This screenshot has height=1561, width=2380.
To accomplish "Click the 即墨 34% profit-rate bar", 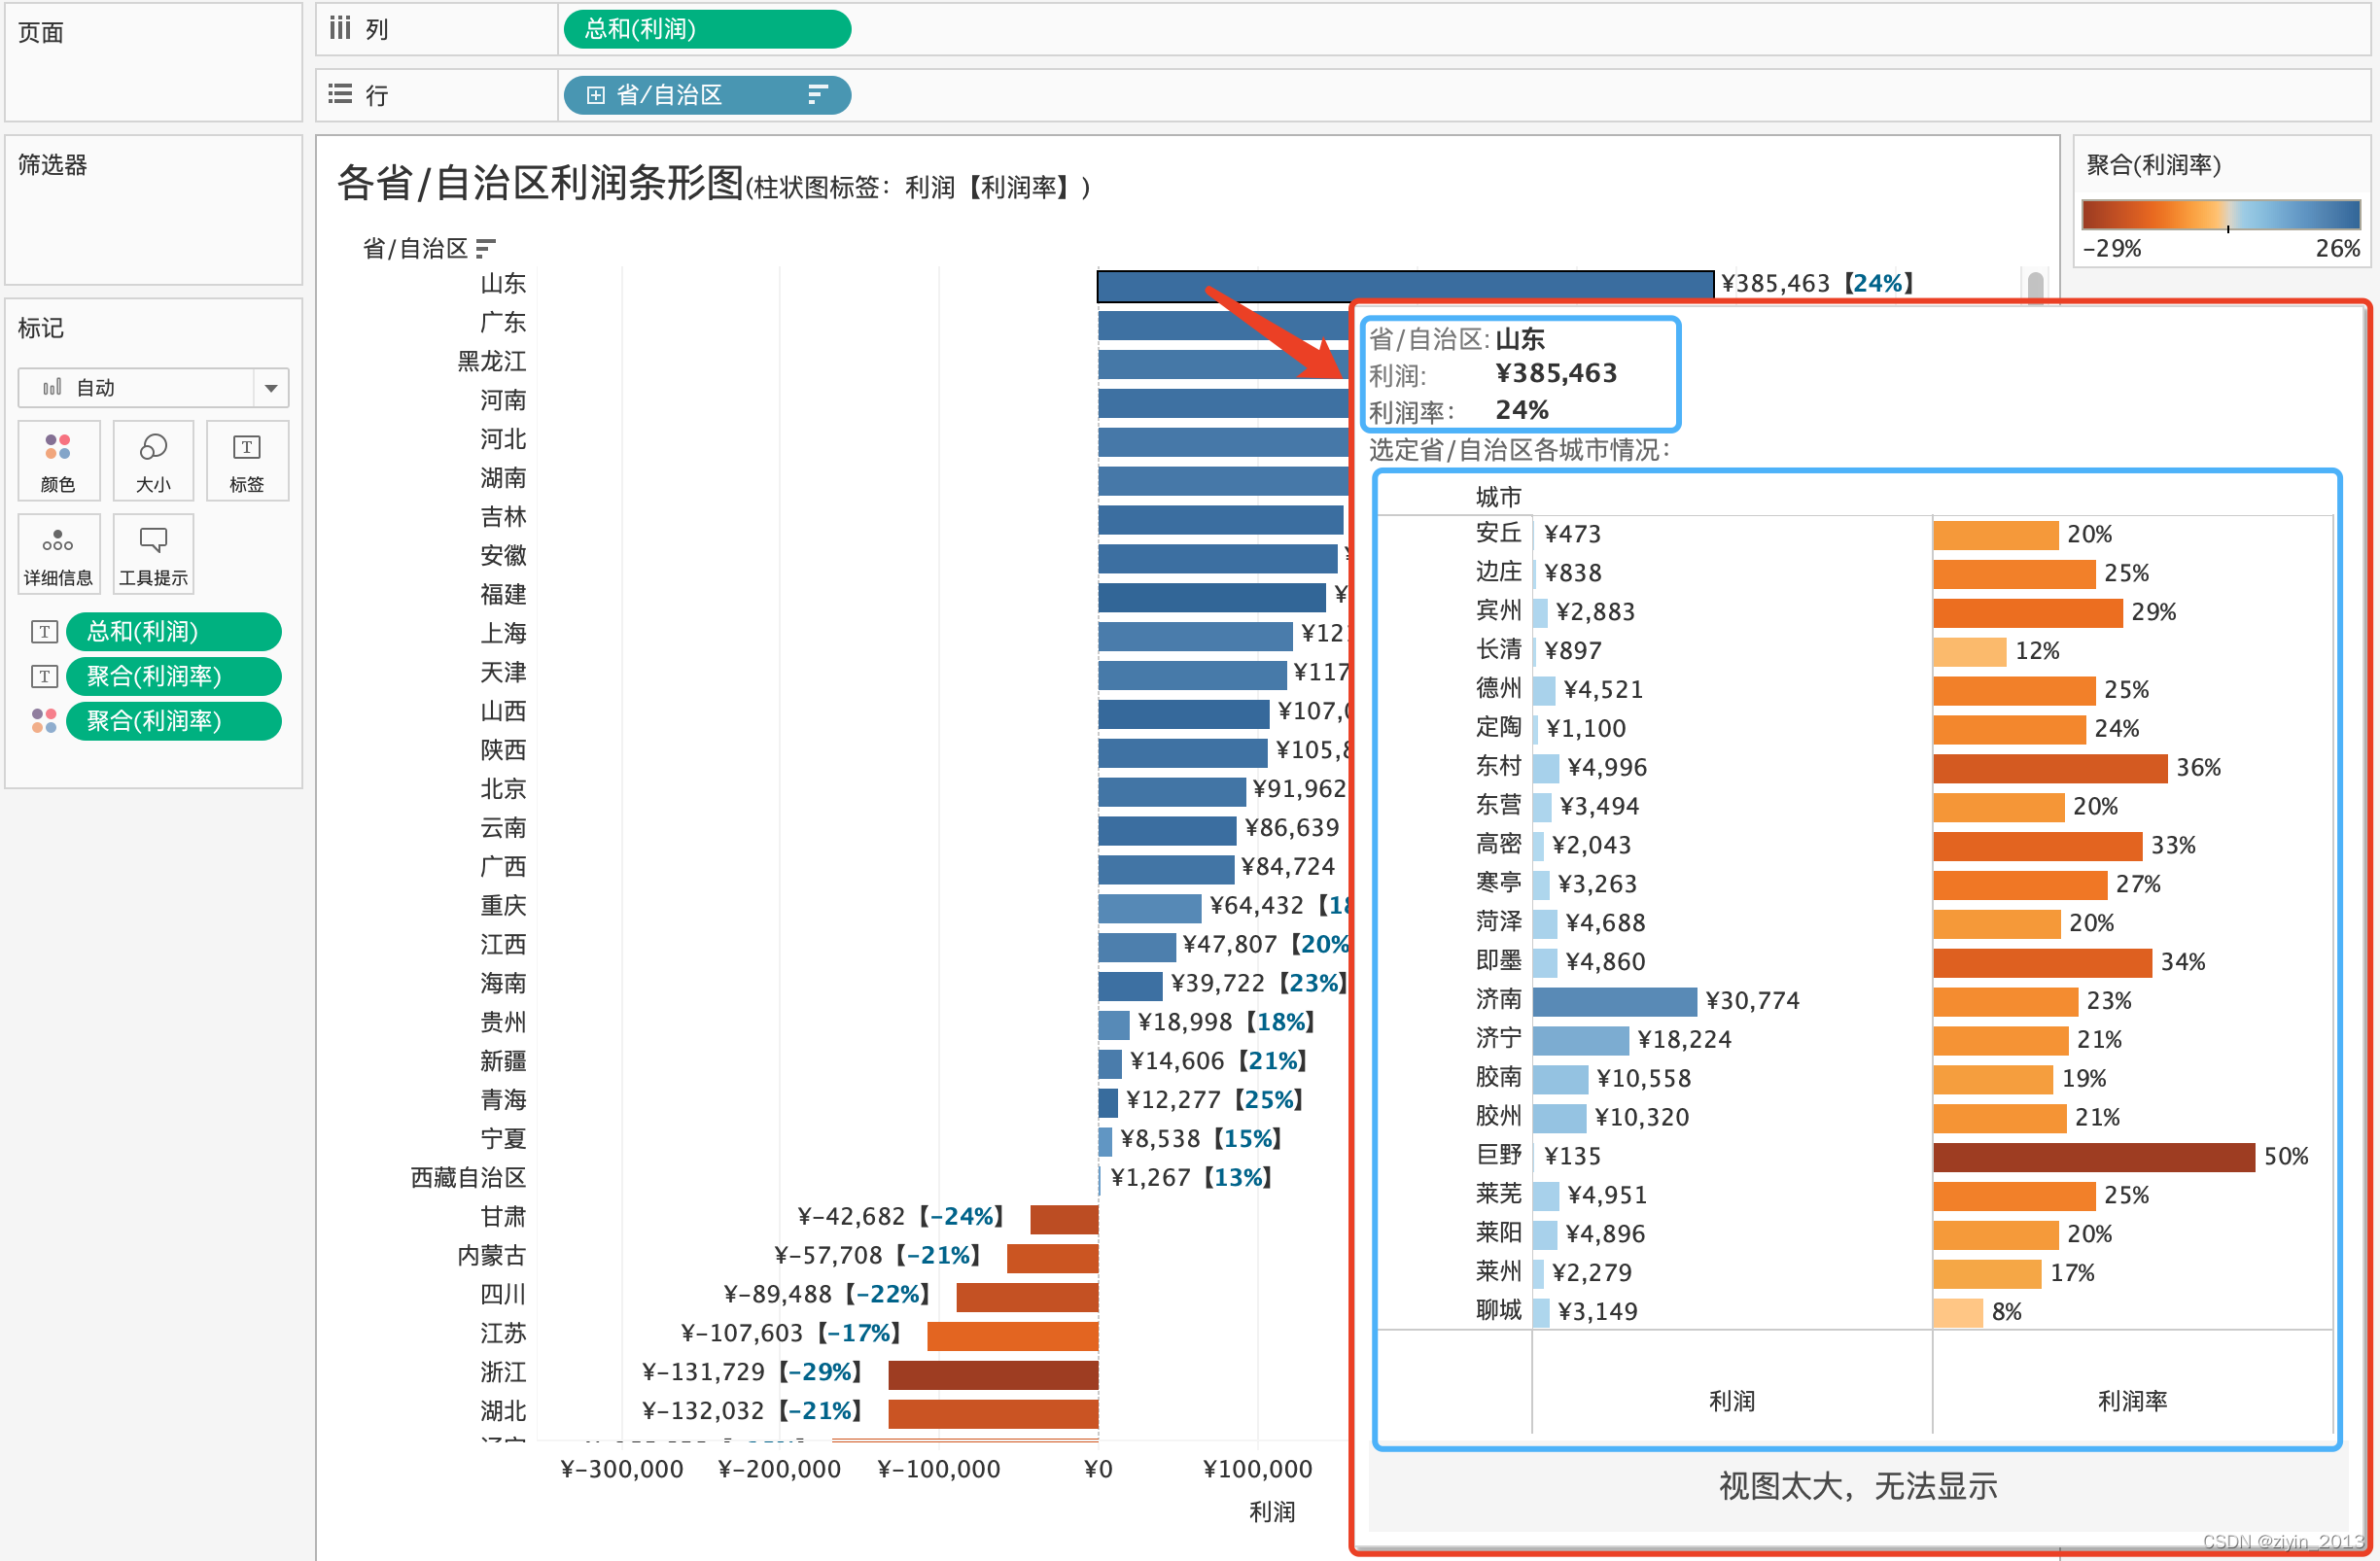I will (x=2042, y=962).
